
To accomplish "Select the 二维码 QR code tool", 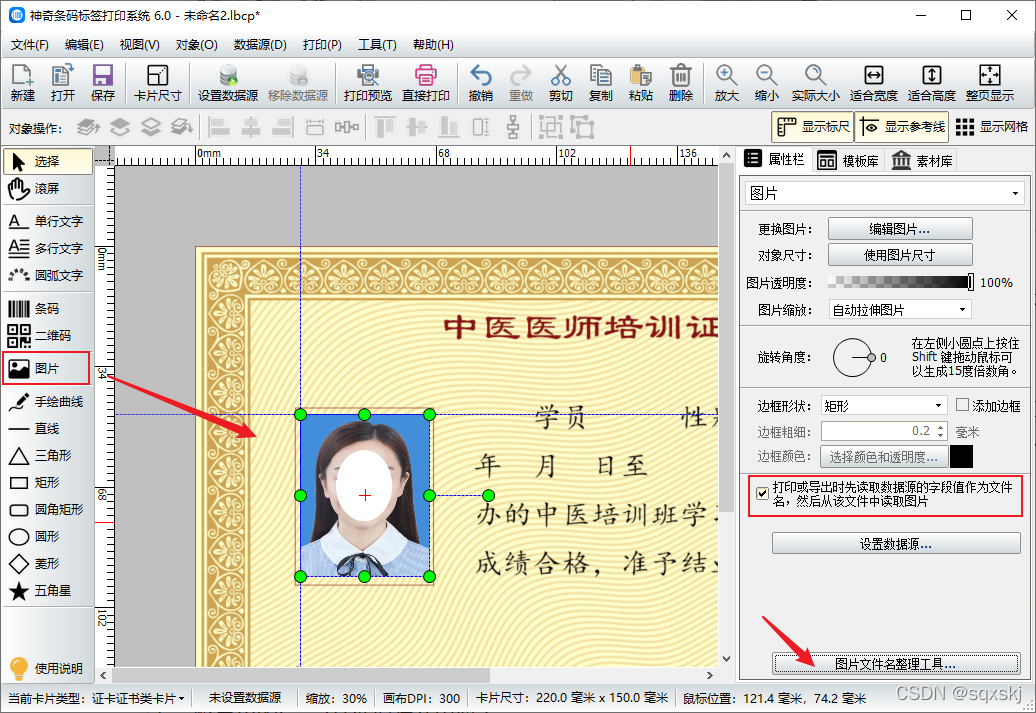I will tap(48, 336).
